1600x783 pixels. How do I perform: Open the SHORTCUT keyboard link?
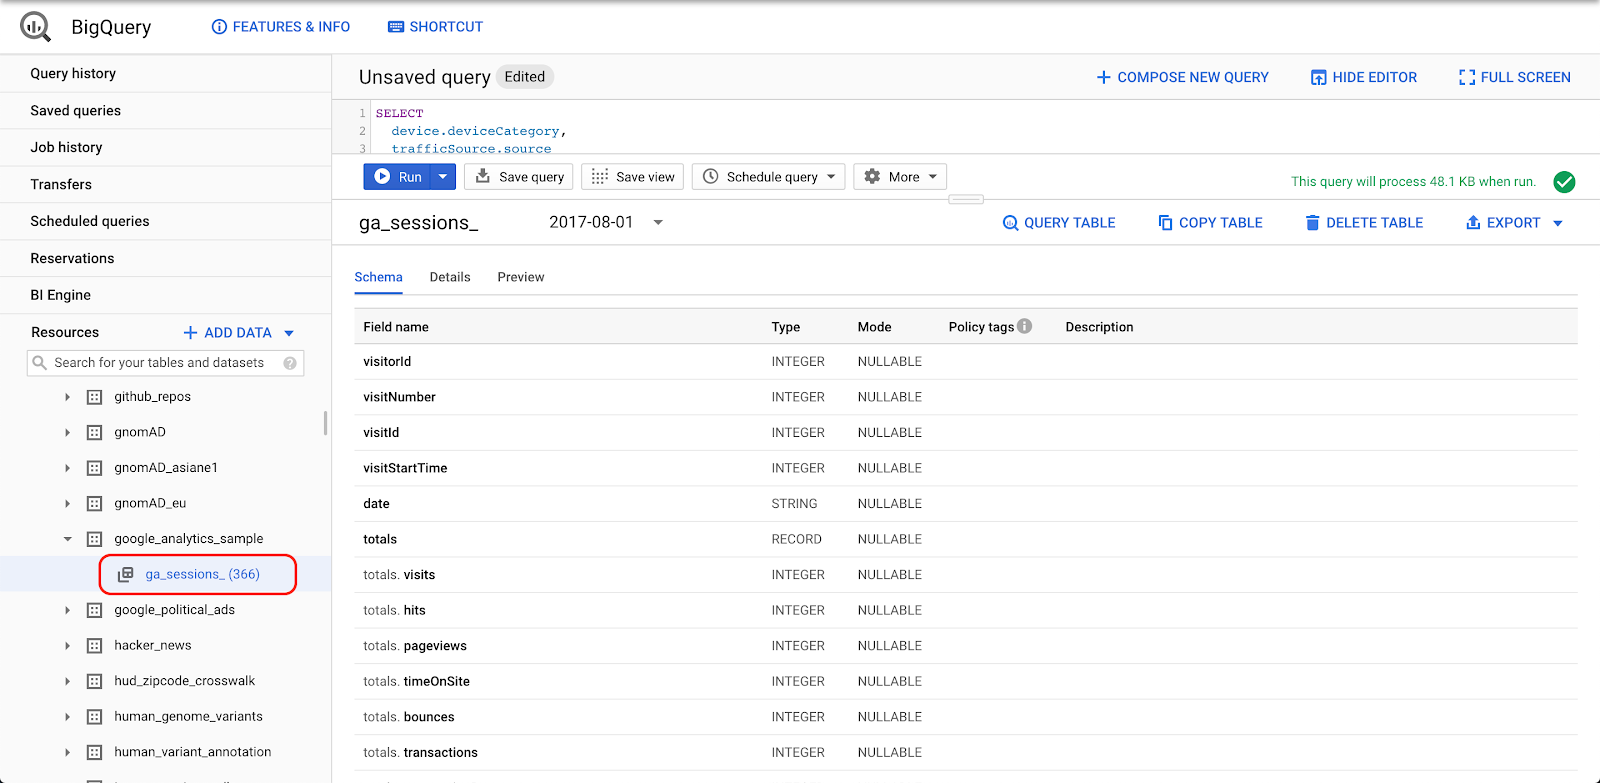435,27
